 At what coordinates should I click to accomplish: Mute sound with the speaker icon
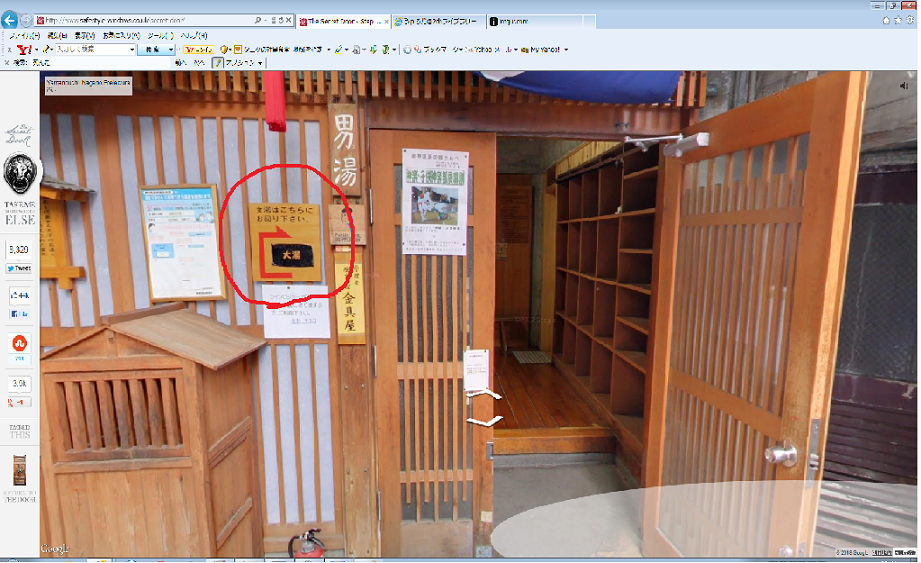904,86
